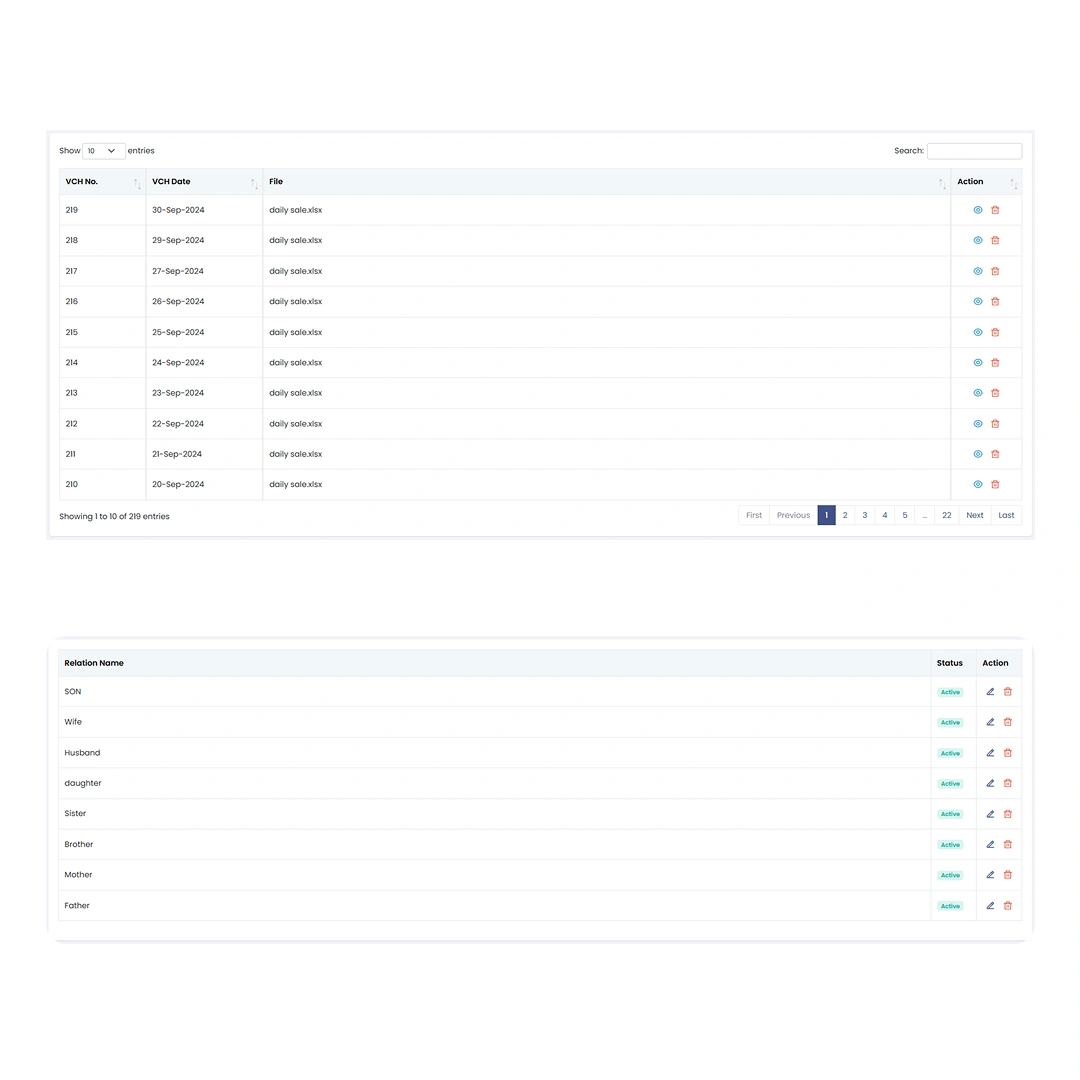Sort table by VCH Date column
This screenshot has height=1080, width=1080.
click(204, 182)
